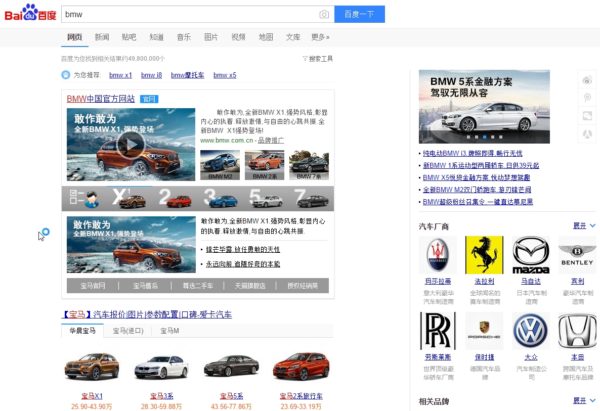This screenshot has height=411, width=600.
Task: Switch to the 视频 tab
Action: pos(238,37)
